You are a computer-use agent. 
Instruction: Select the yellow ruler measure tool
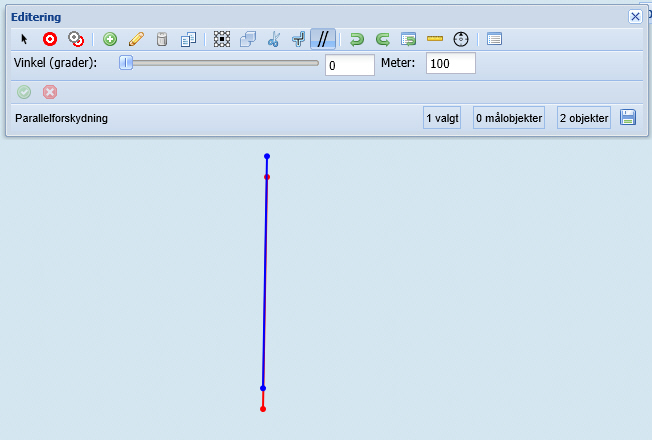coord(435,39)
